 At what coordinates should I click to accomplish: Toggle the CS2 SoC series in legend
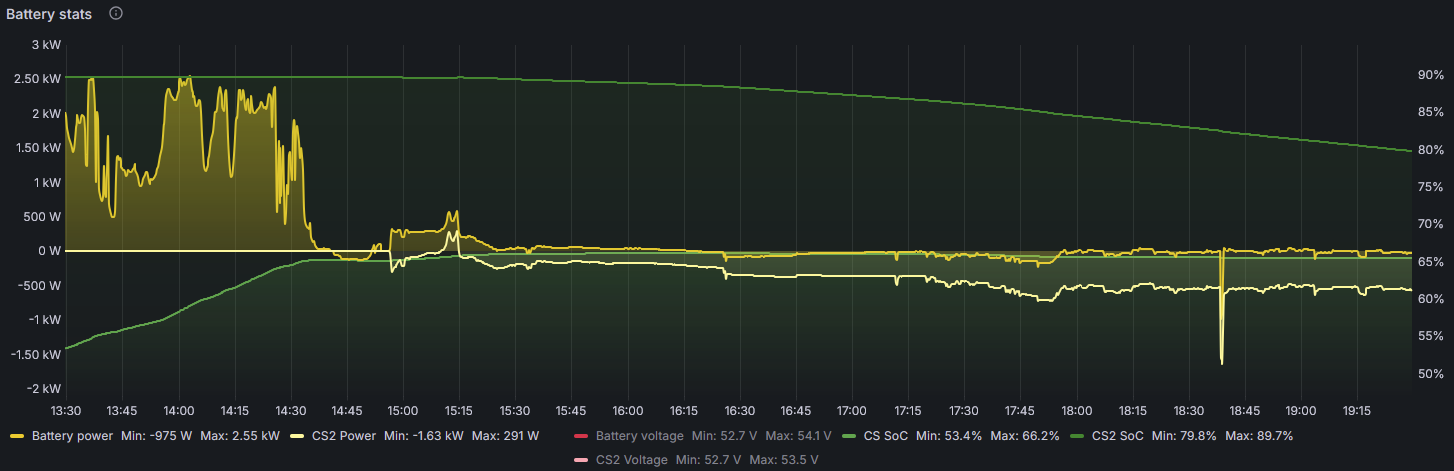(1118, 436)
